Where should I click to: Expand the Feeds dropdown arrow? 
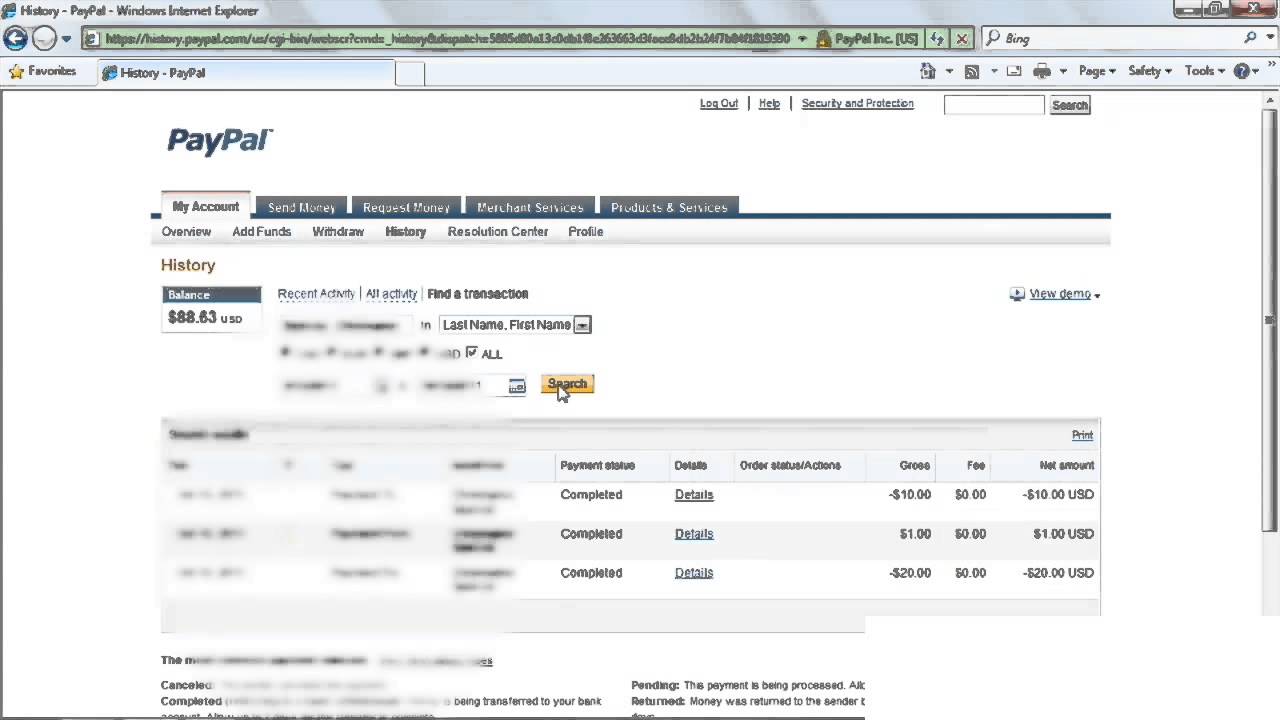[993, 71]
